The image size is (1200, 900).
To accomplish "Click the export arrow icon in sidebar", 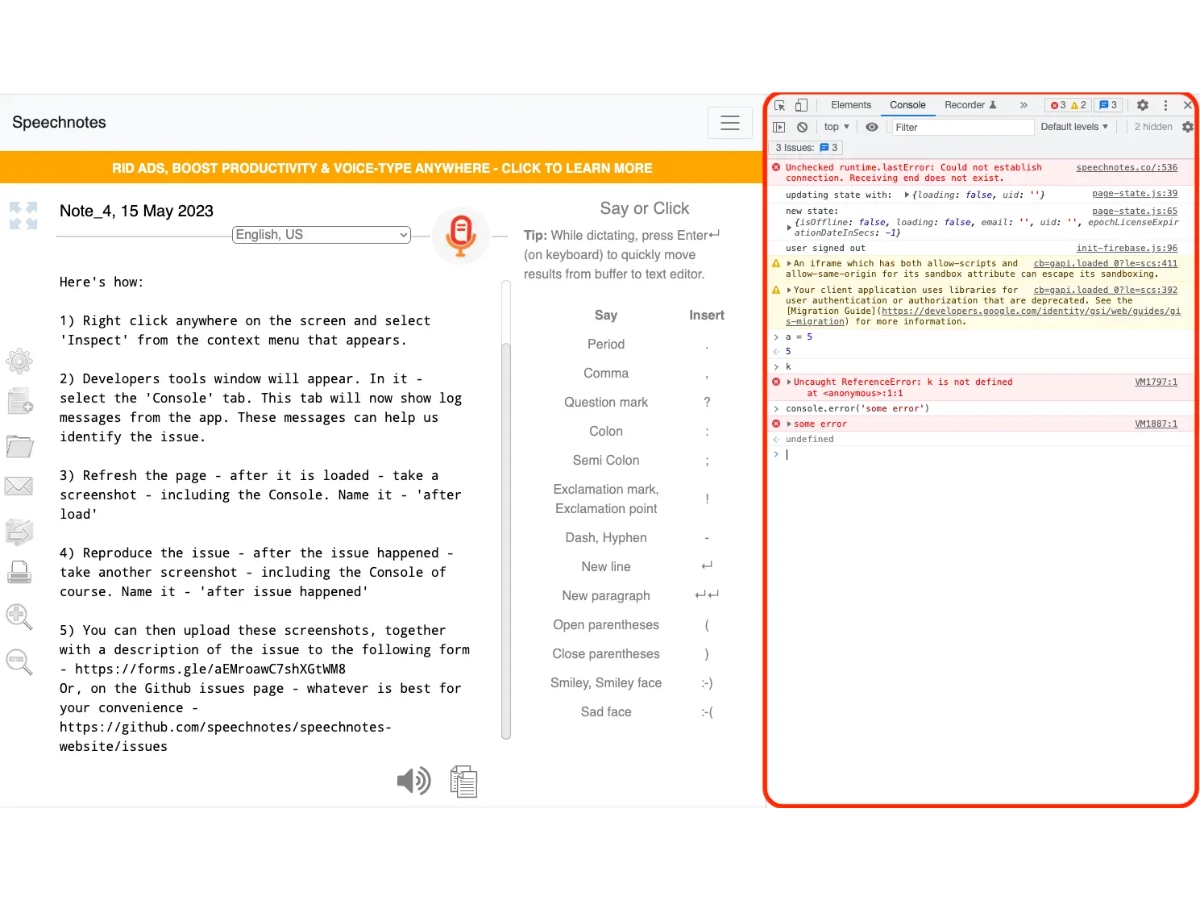I will click(19, 531).
